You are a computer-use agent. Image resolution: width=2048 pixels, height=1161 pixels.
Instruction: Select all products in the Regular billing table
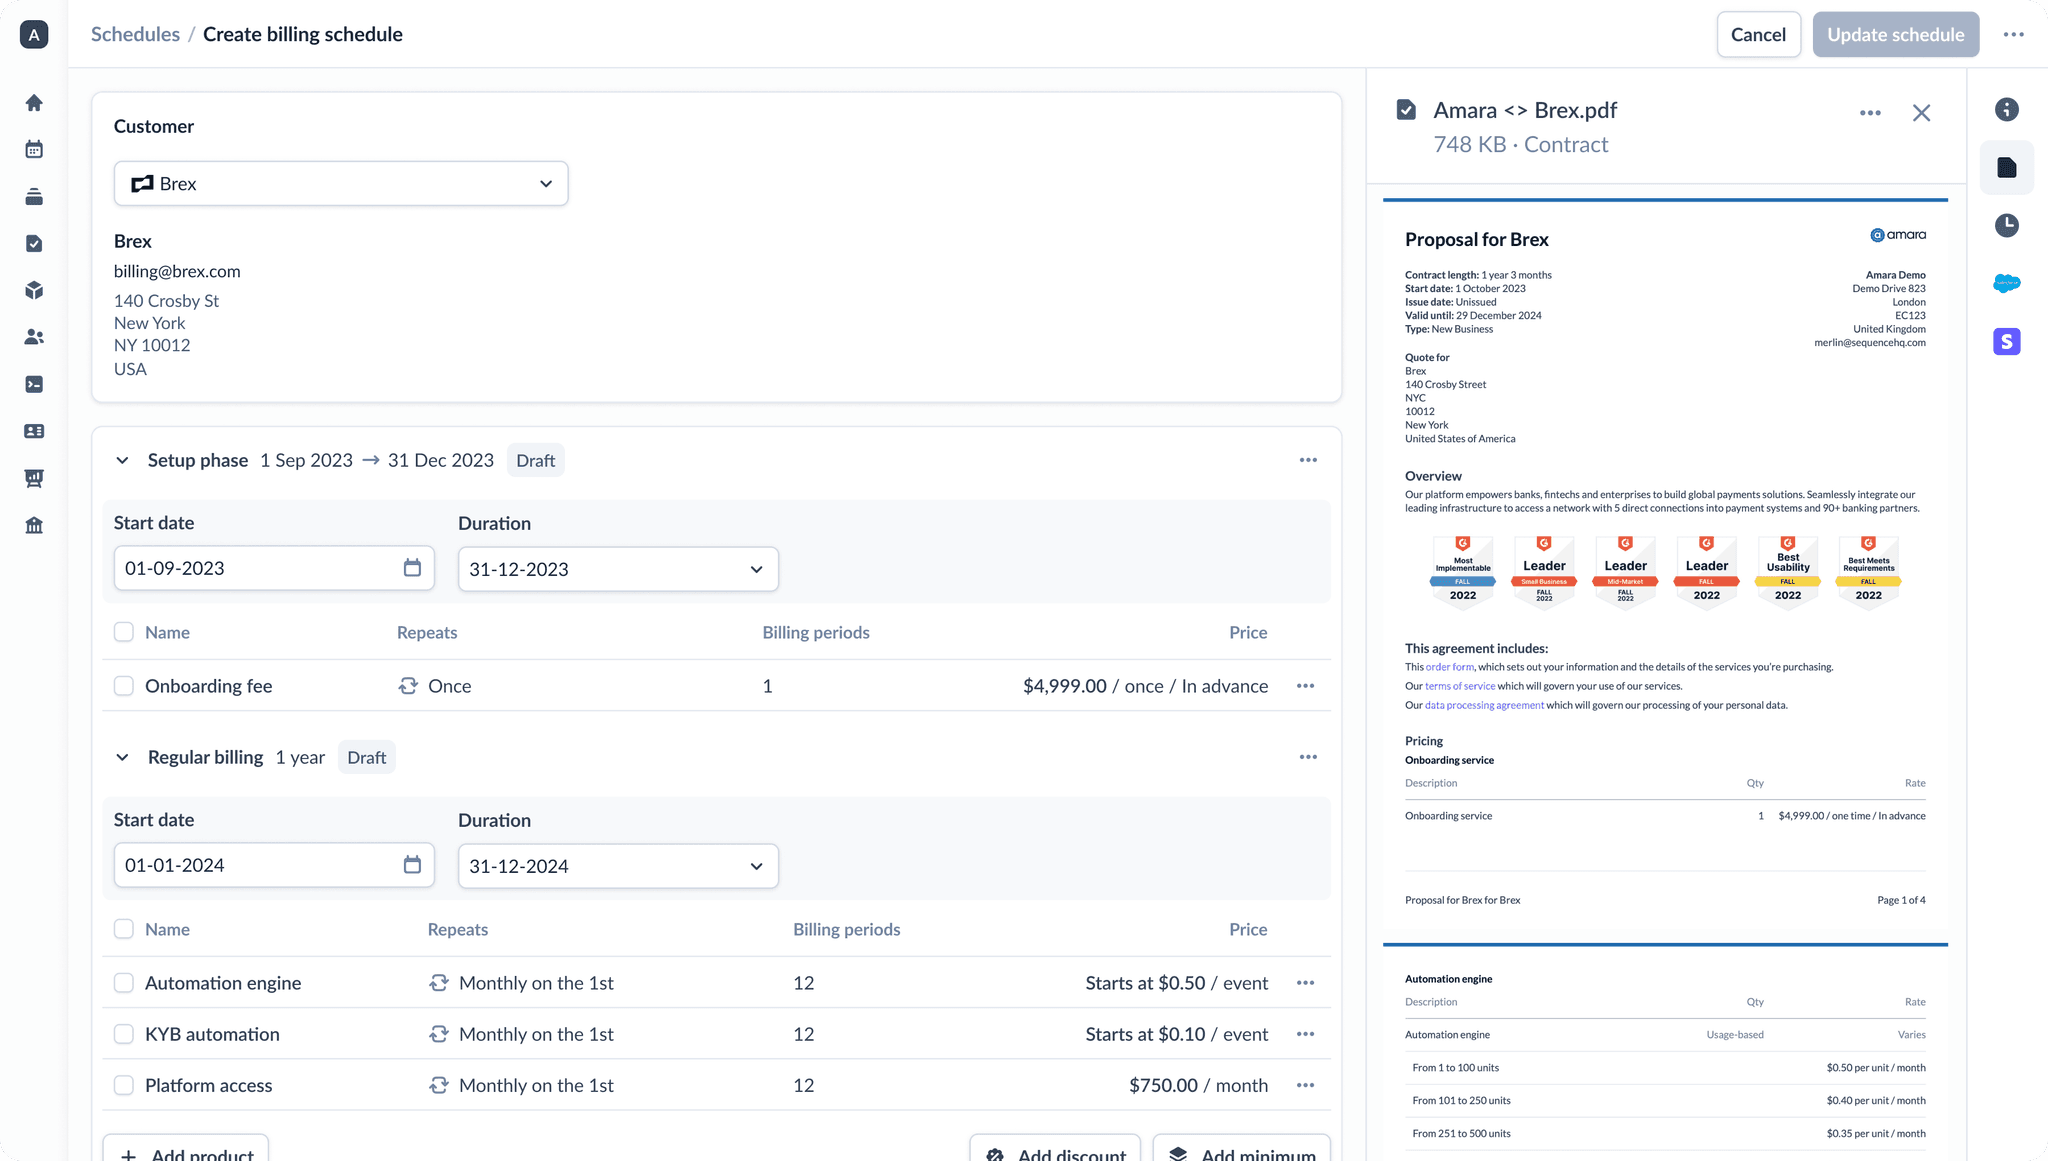124,929
